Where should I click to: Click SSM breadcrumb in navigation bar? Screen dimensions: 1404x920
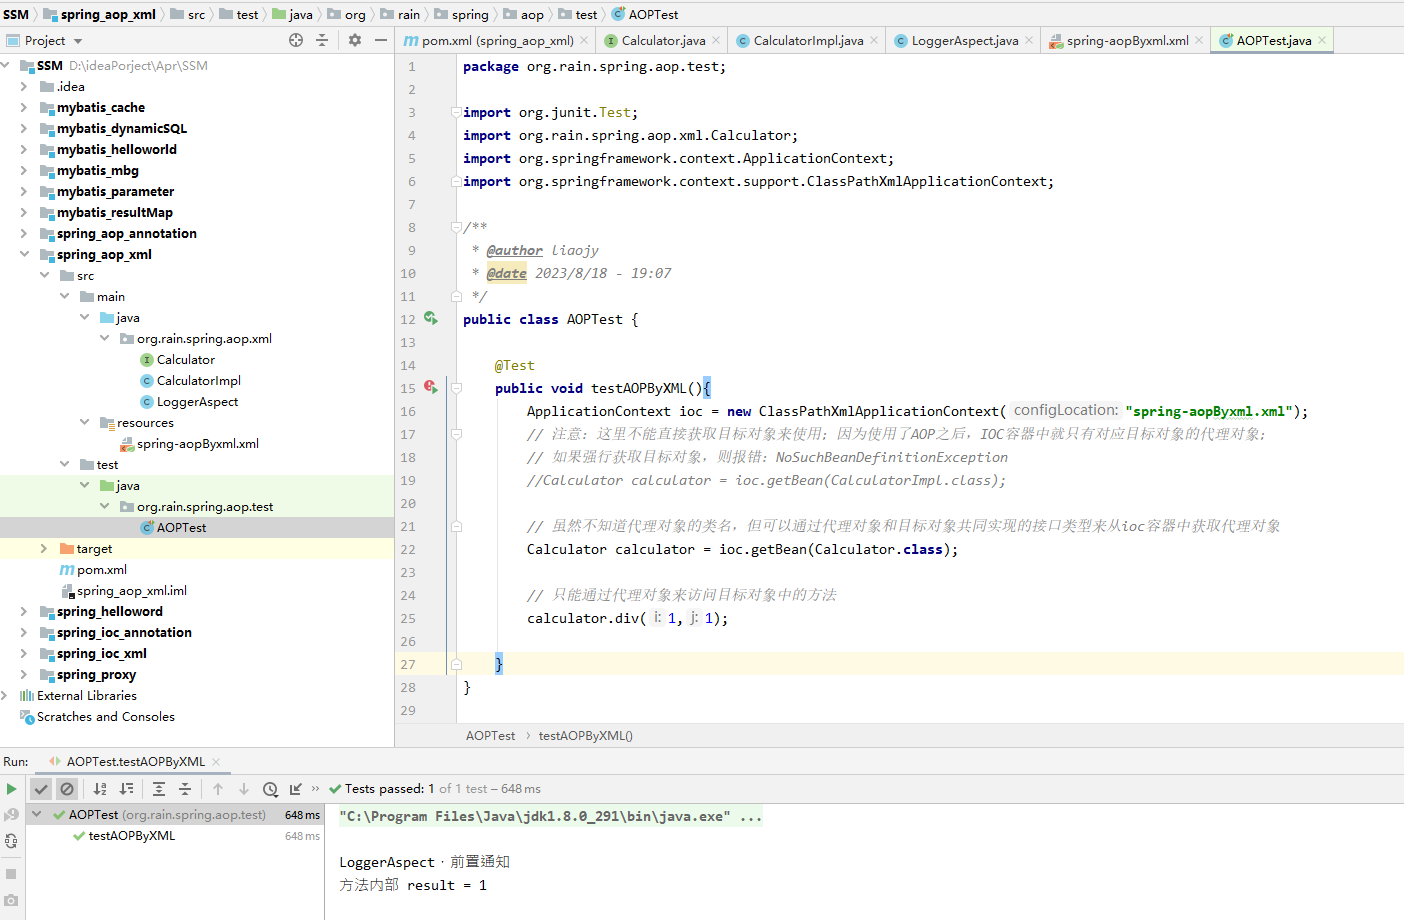(x=16, y=14)
